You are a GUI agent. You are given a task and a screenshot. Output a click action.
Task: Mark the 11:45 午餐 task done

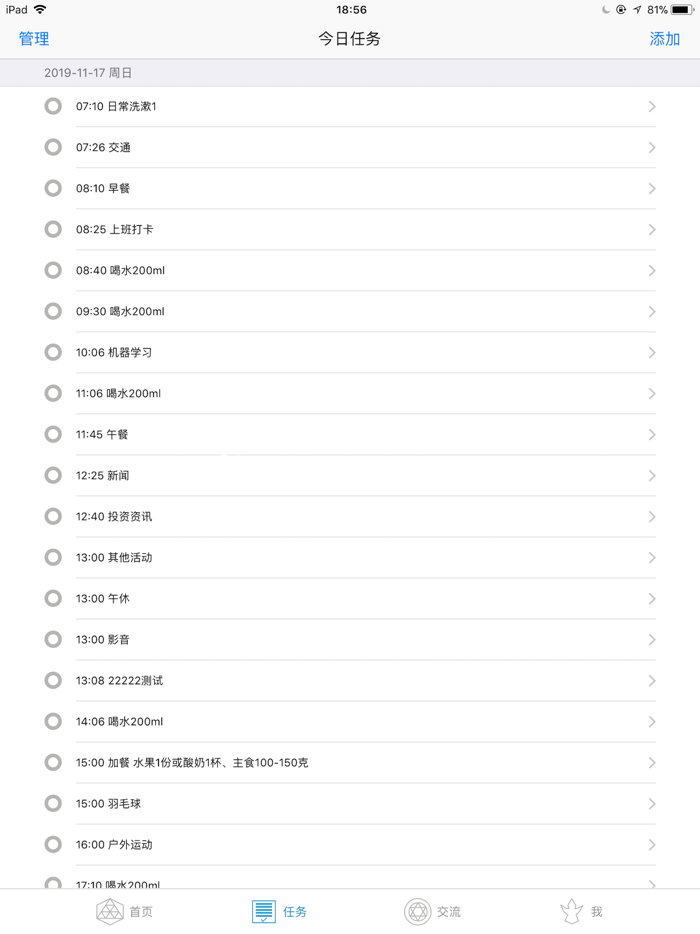tap(53, 434)
